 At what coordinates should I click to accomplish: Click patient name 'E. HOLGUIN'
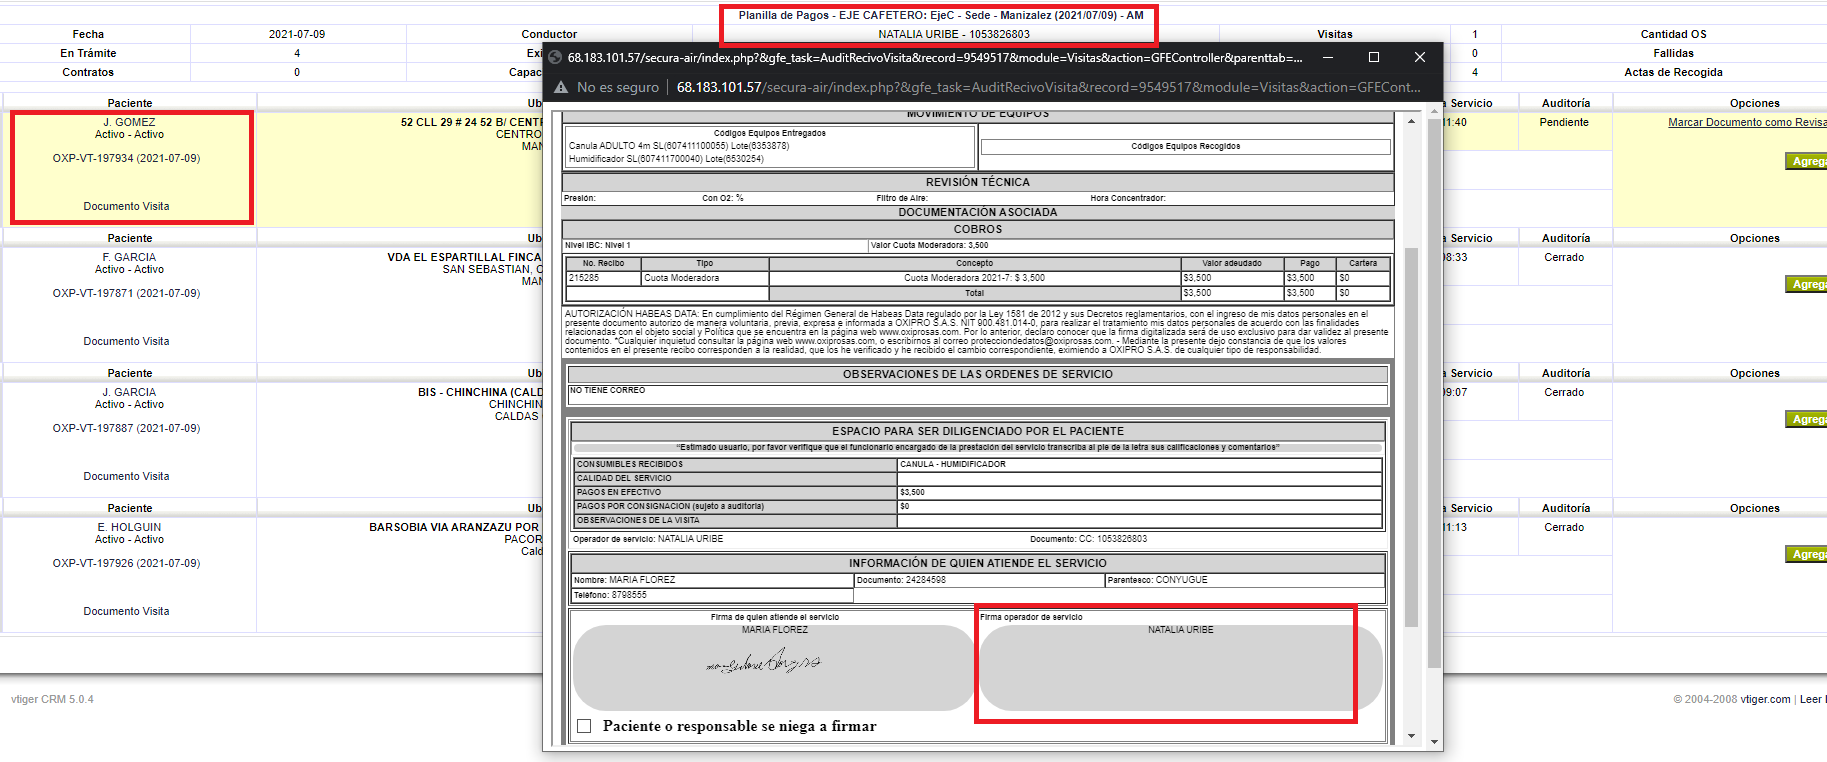pos(129,527)
